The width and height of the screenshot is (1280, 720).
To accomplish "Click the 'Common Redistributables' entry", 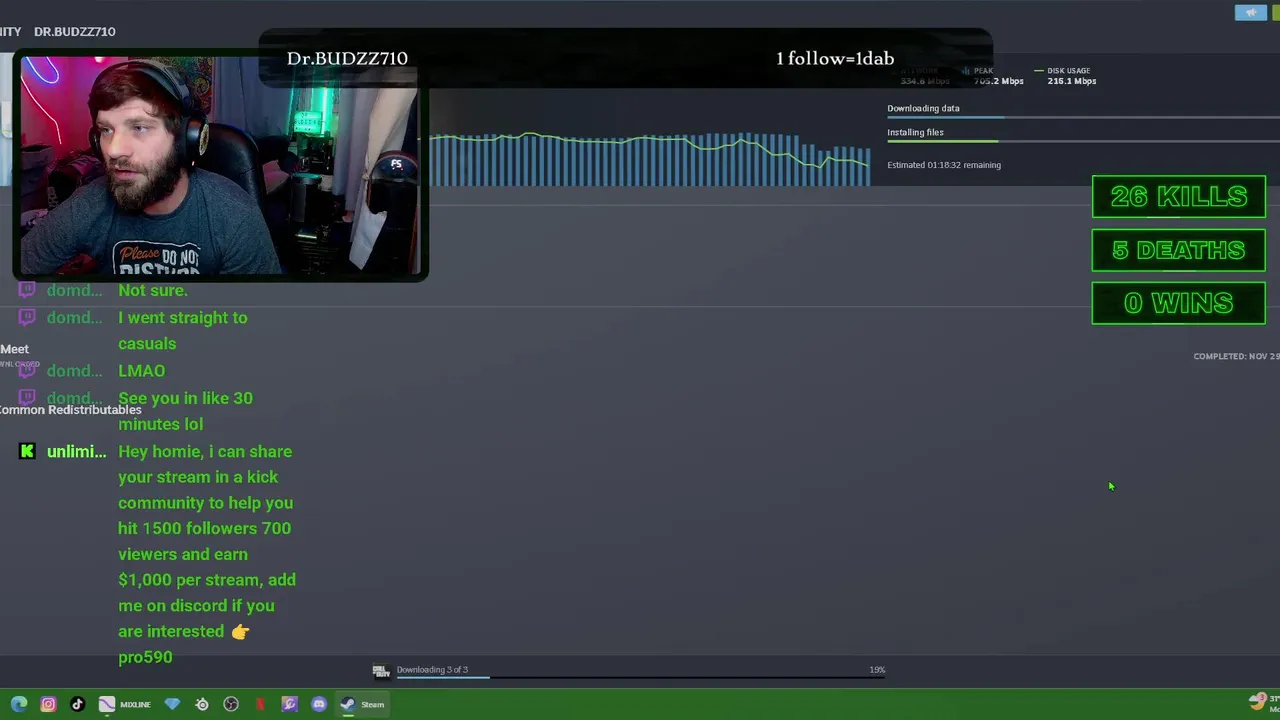I will [x=70, y=409].
